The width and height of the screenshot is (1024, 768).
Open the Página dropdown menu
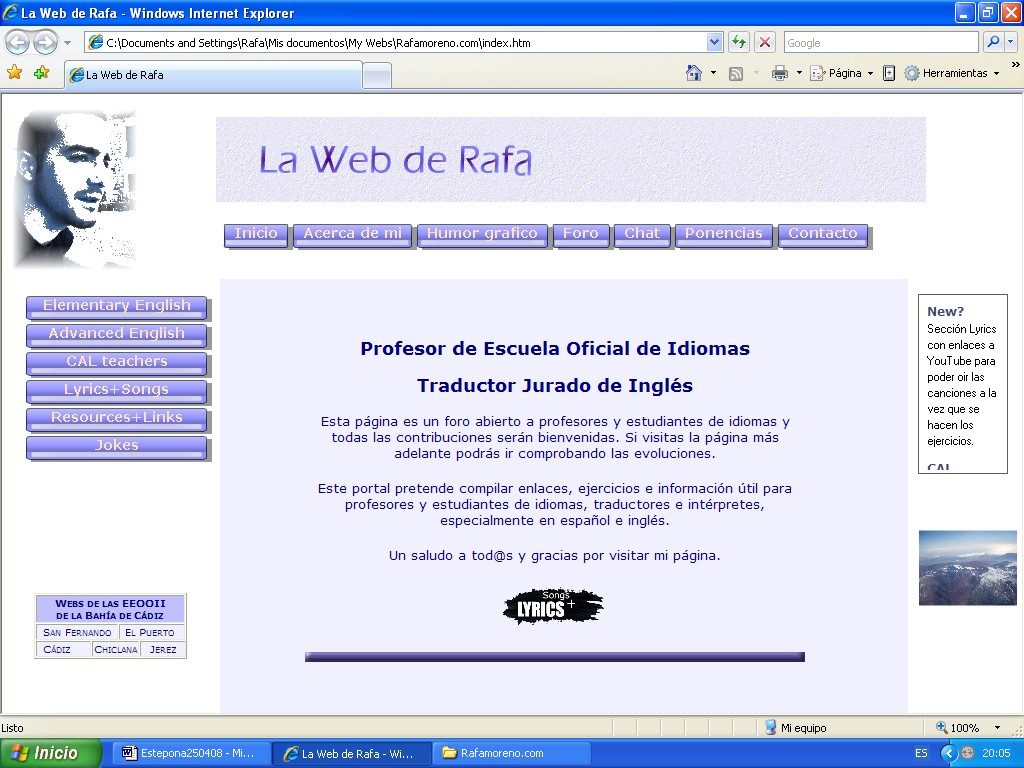841,73
